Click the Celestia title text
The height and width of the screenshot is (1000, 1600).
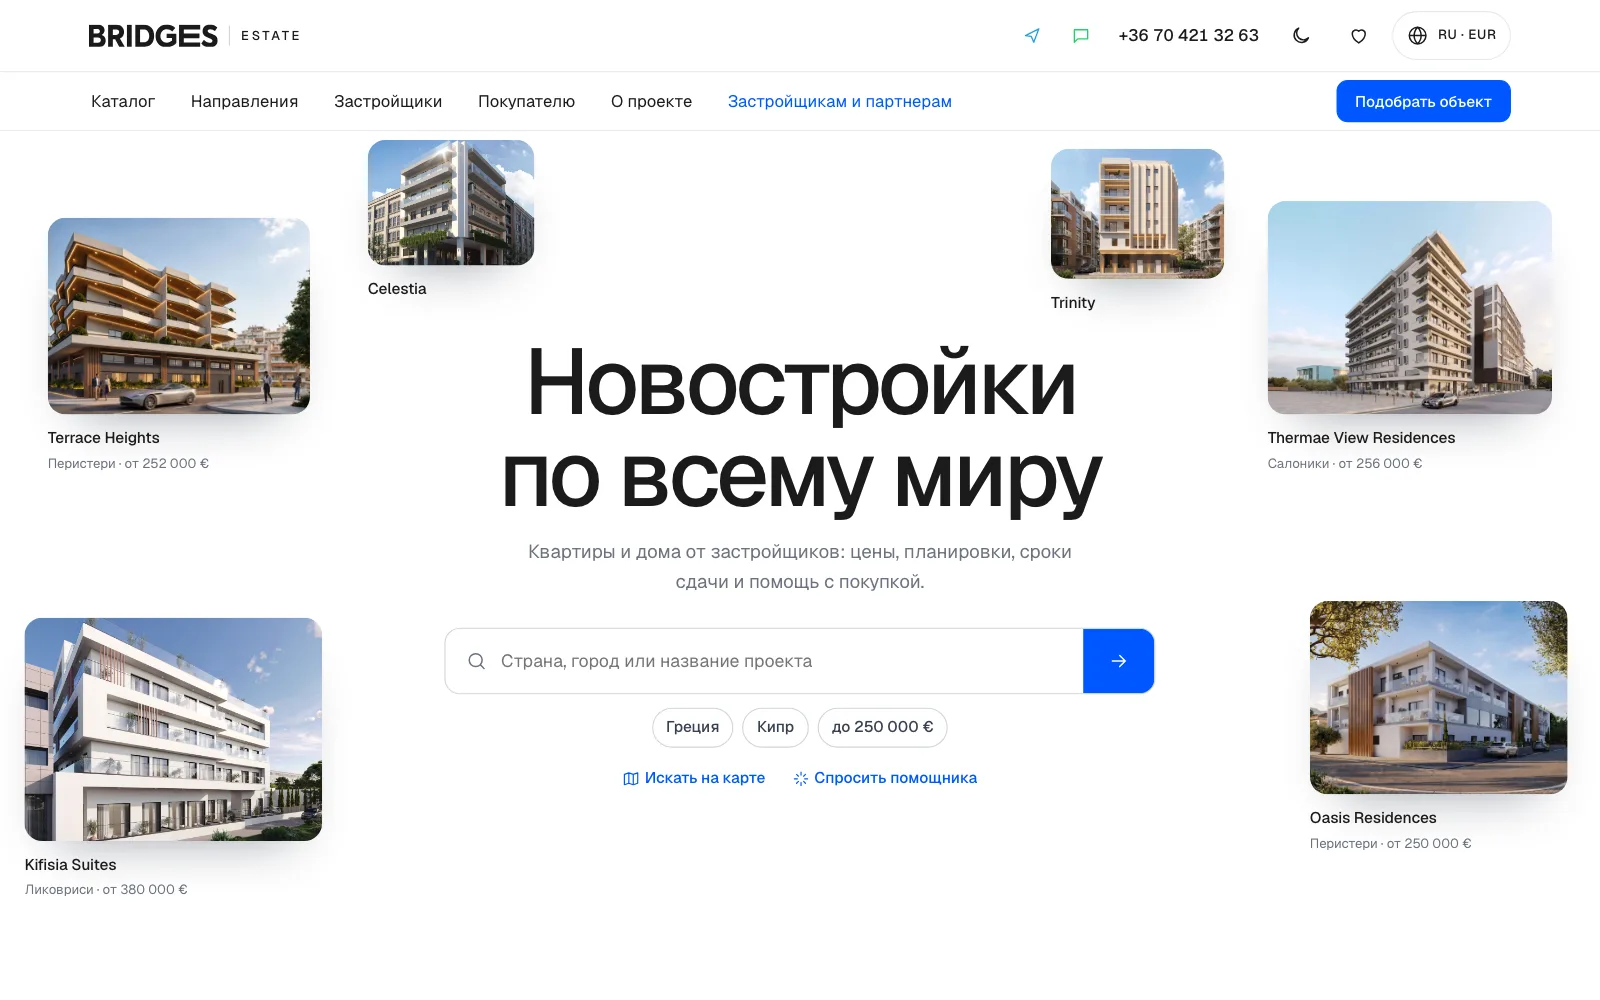pos(397,289)
